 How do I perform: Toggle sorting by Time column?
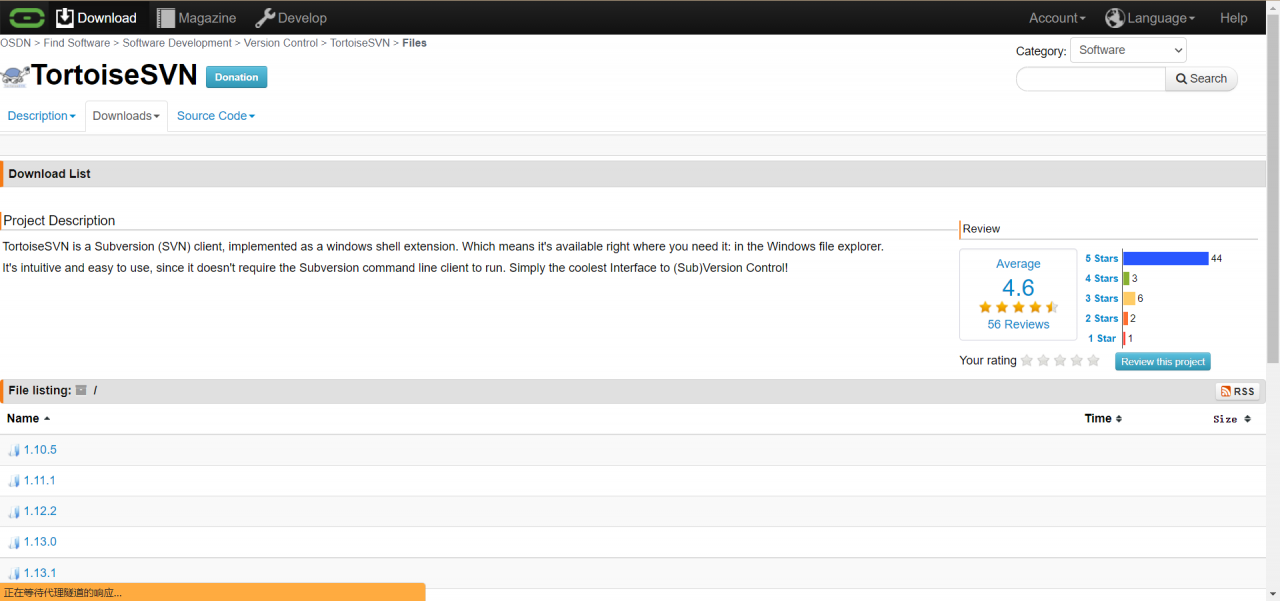point(1103,419)
